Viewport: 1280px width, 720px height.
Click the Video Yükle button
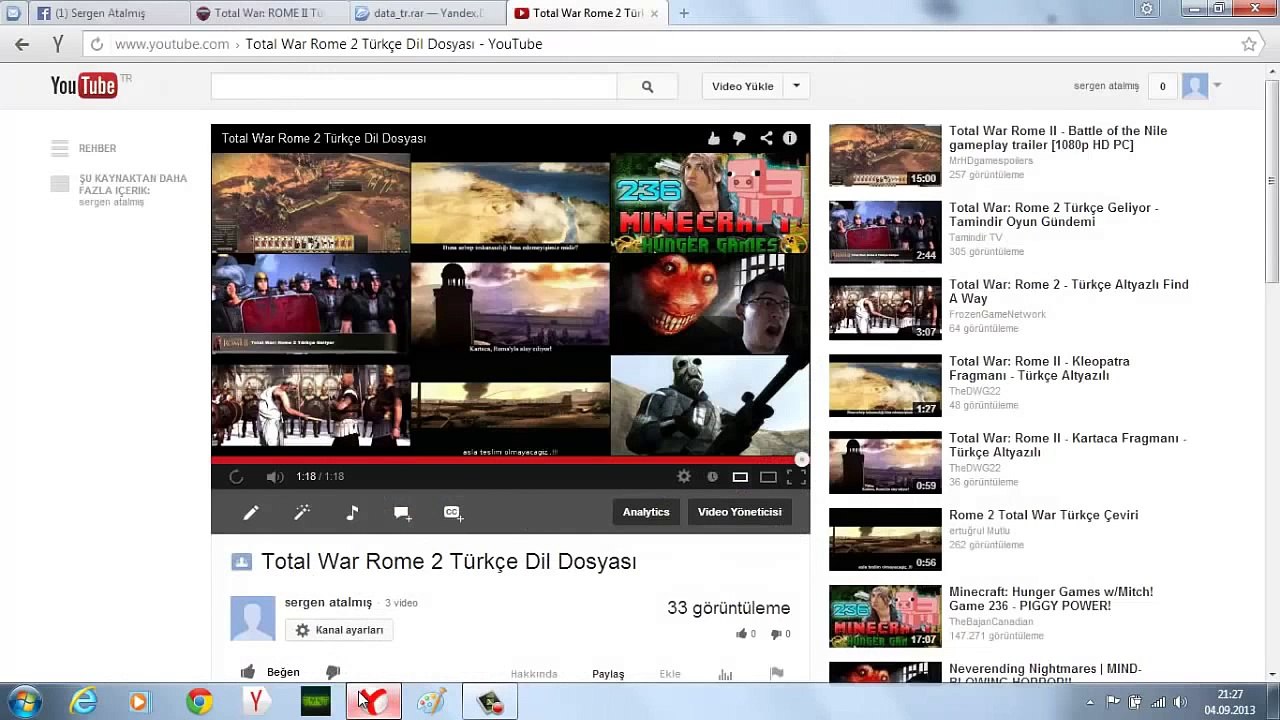click(742, 87)
